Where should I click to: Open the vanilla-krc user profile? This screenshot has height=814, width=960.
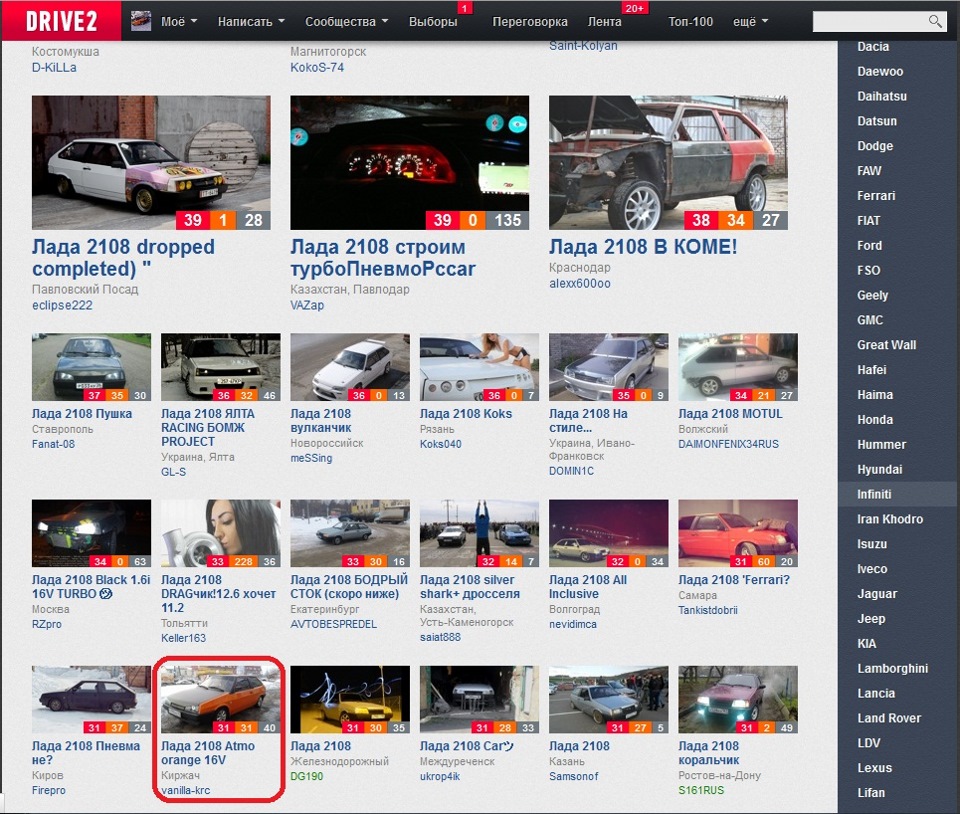186,790
